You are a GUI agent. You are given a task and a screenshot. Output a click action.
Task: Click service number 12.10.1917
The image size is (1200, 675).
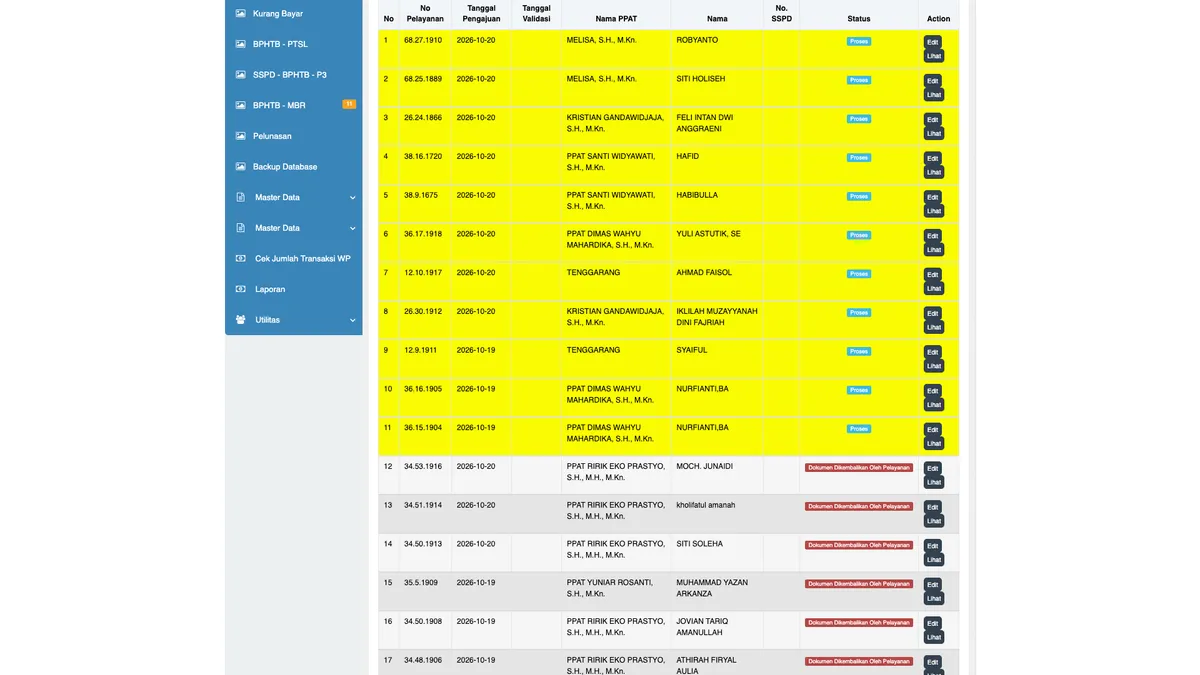[x=423, y=272]
